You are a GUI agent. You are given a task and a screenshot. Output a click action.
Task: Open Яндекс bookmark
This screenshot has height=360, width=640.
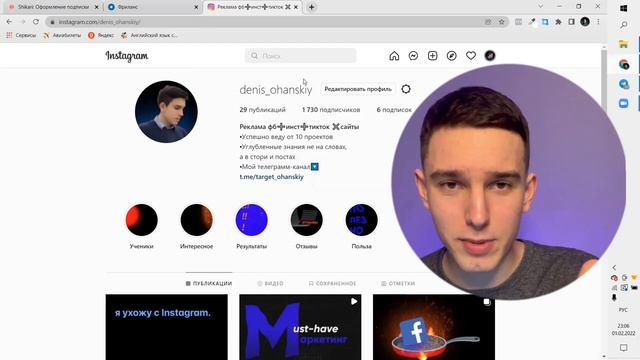click(x=101, y=36)
